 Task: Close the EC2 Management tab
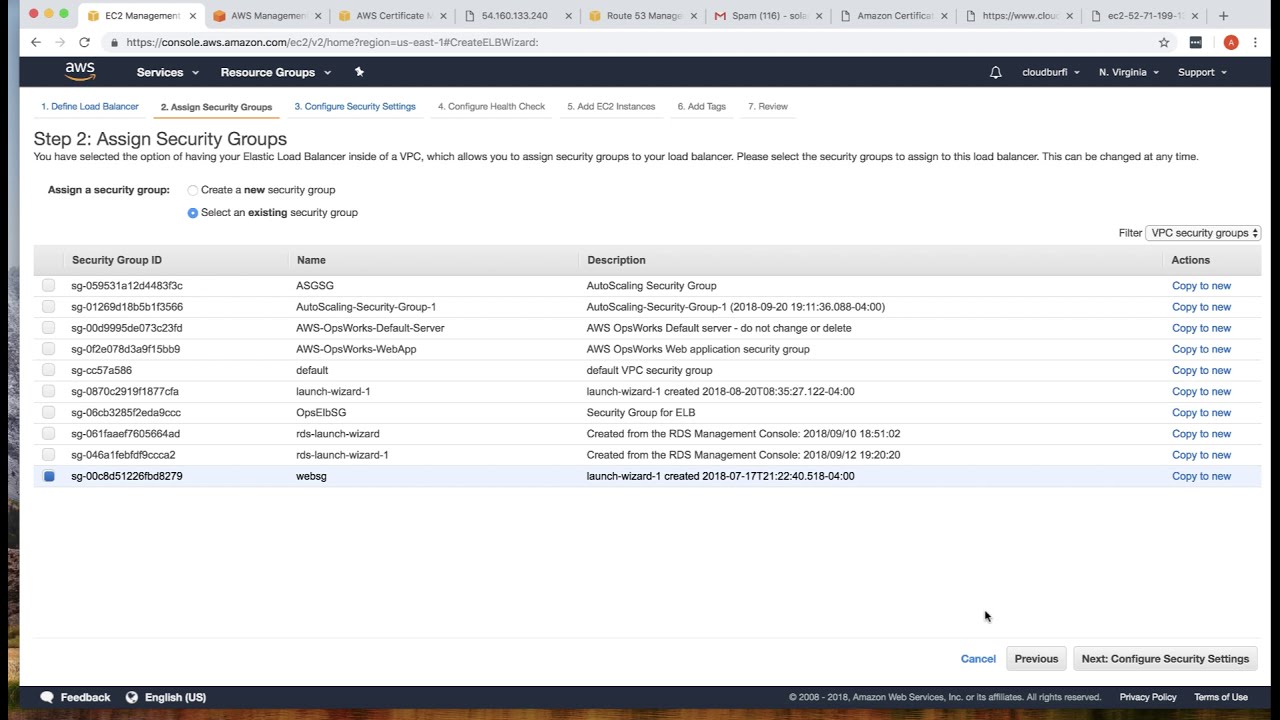tap(193, 16)
